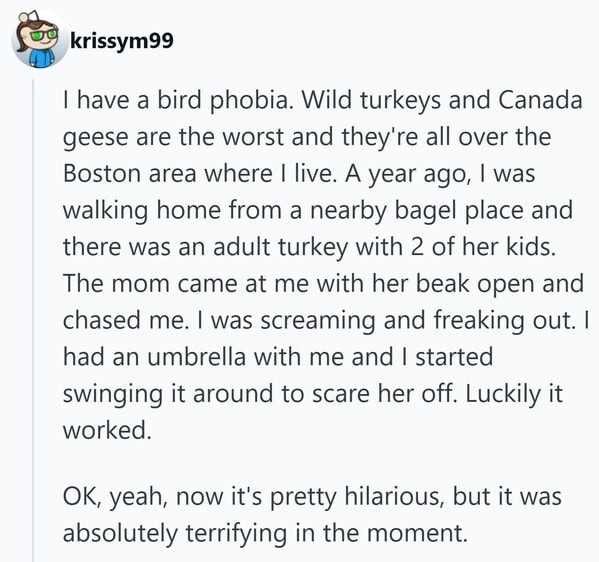599x562 pixels.
Task: Click the word "geese" in the comment
Action: click(96, 138)
